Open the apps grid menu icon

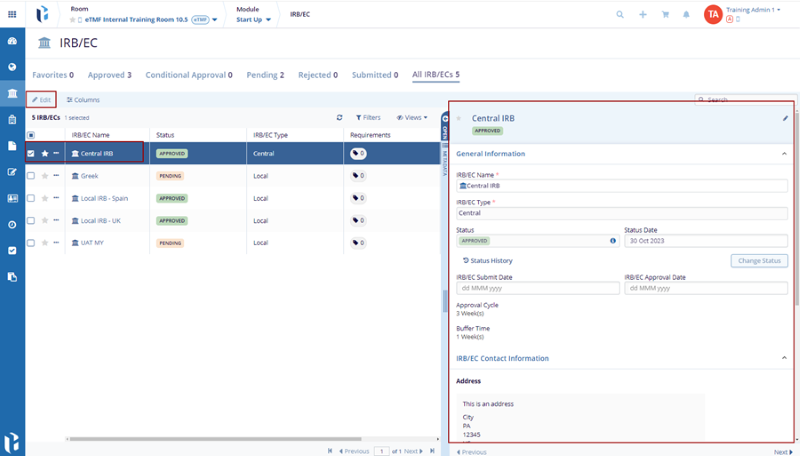(x=12, y=14)
